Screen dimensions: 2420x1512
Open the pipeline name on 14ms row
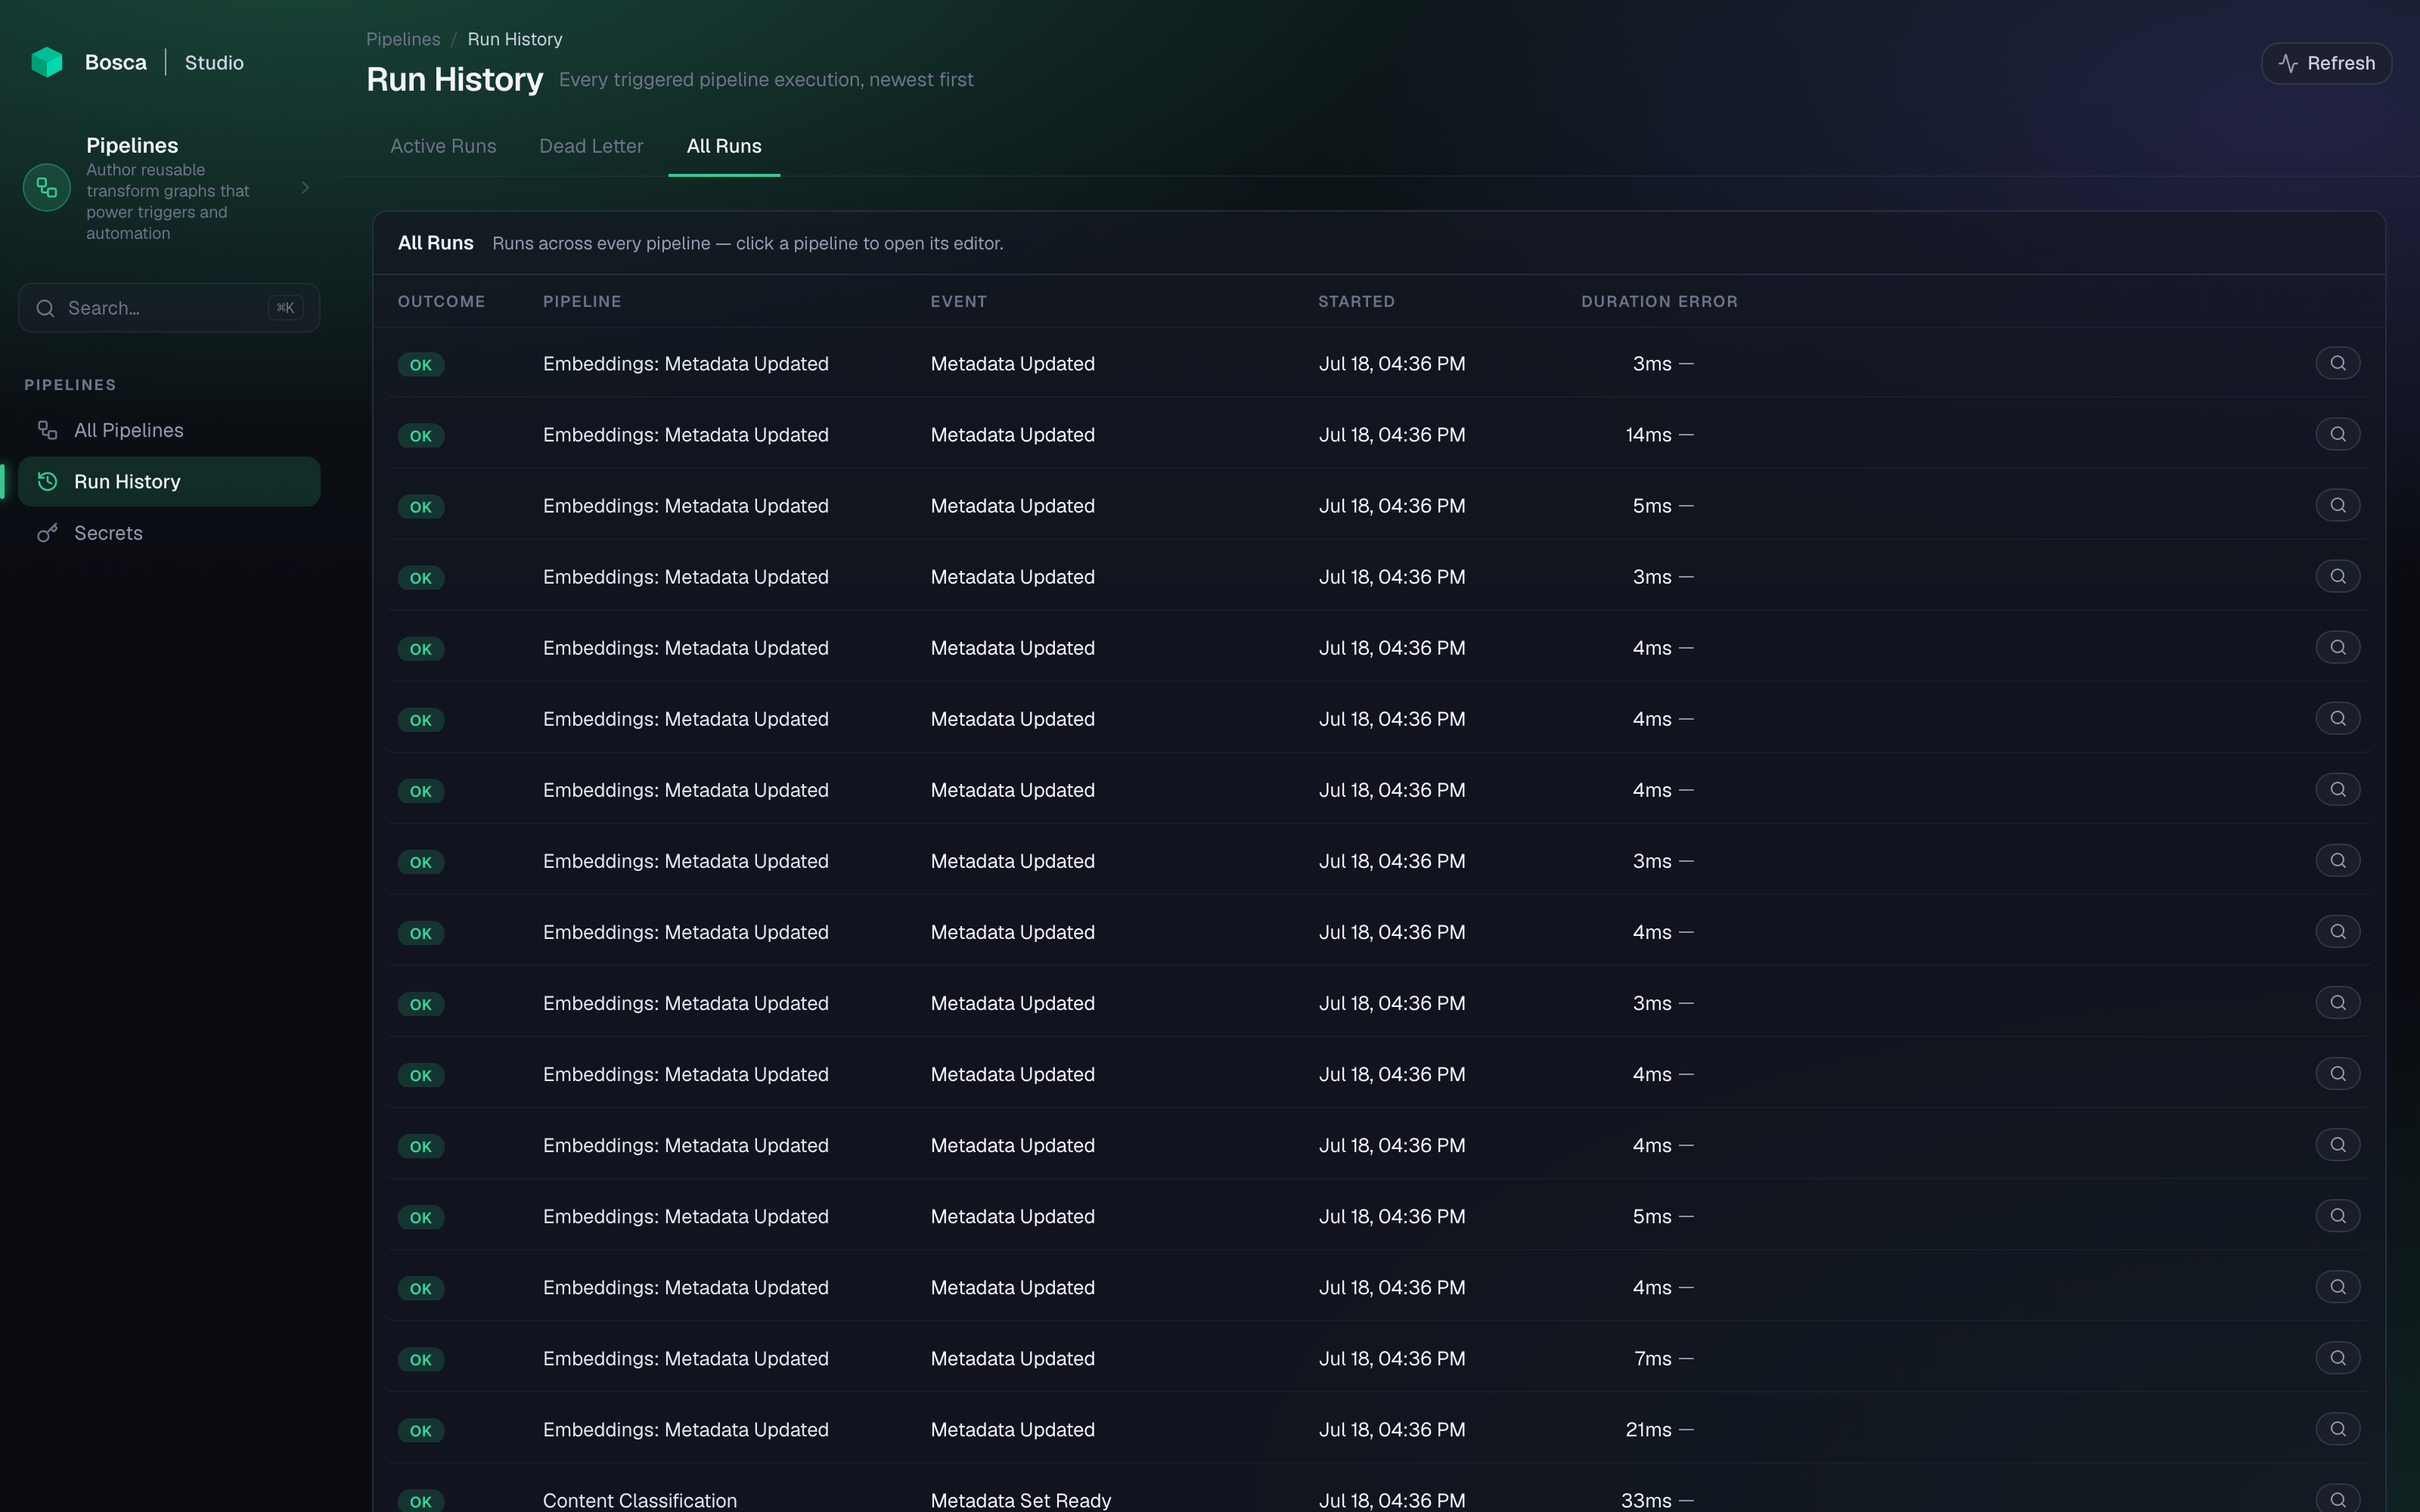(x=686, y=435)
